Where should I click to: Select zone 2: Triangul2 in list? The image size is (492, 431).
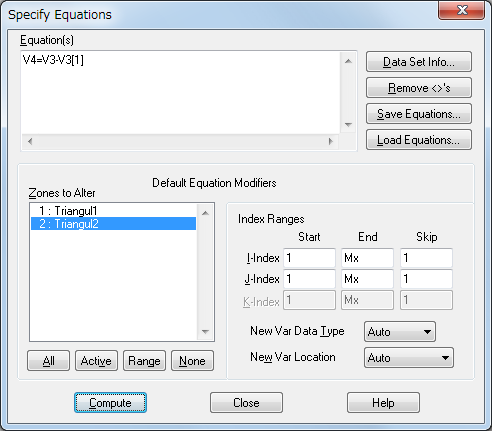(113, 224)
